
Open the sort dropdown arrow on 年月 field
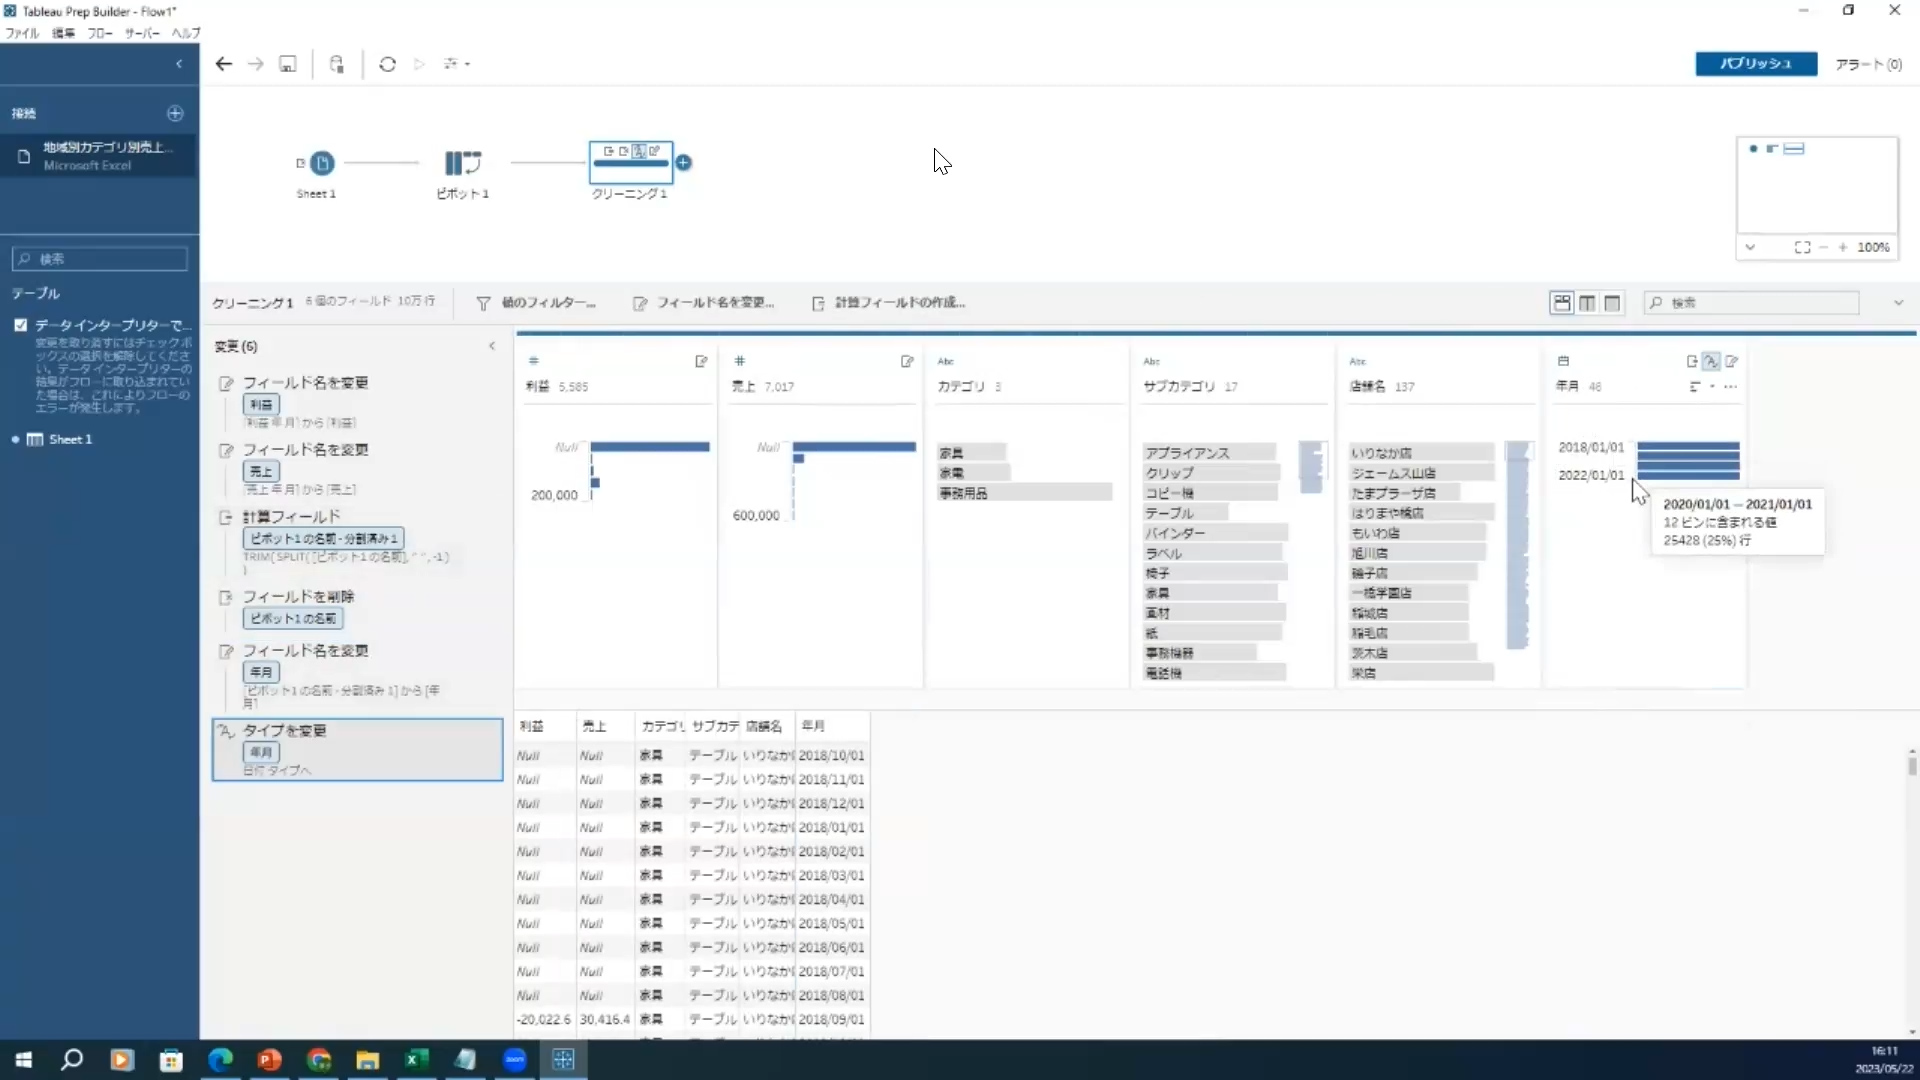[1712, 387]
